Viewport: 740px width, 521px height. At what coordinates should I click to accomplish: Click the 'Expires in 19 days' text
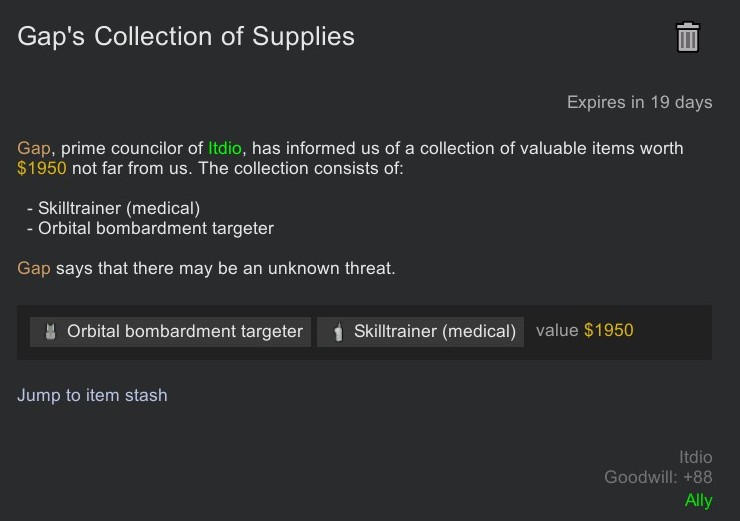tap(639, 102)
